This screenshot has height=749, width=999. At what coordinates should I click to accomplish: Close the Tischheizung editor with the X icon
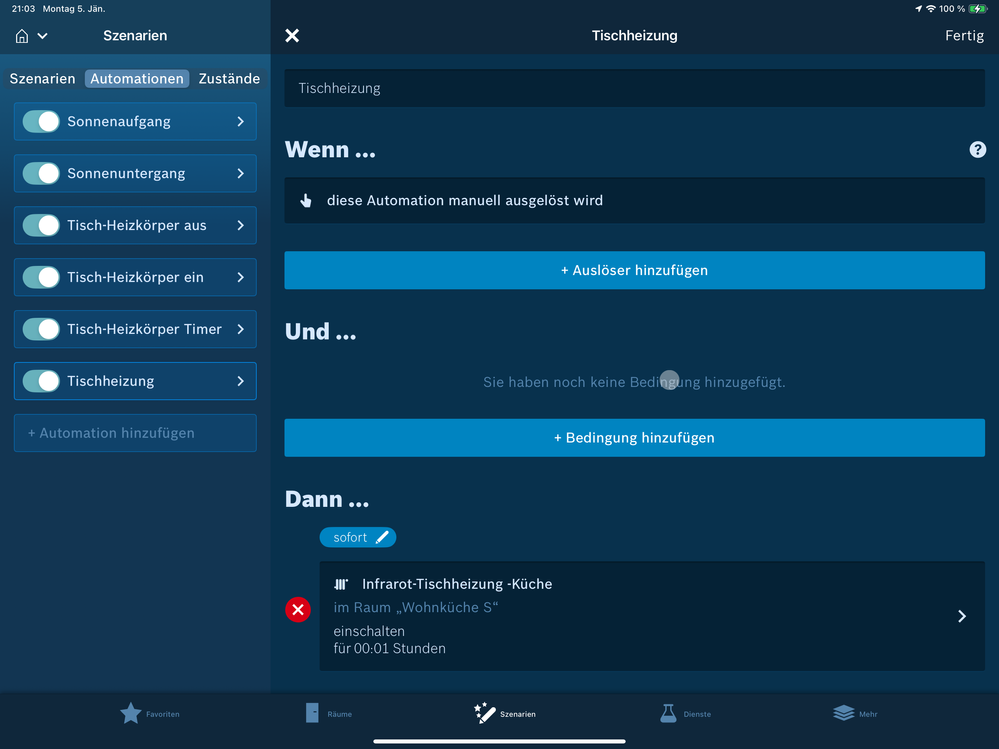point(292,36)
